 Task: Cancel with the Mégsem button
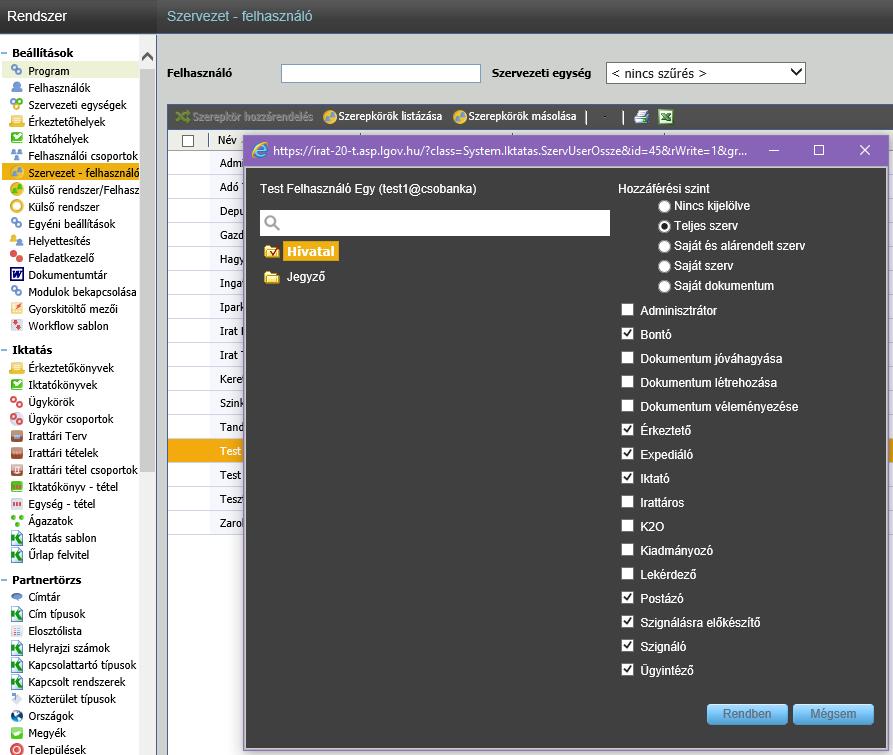pyautogui.click(x=833, y=714)
